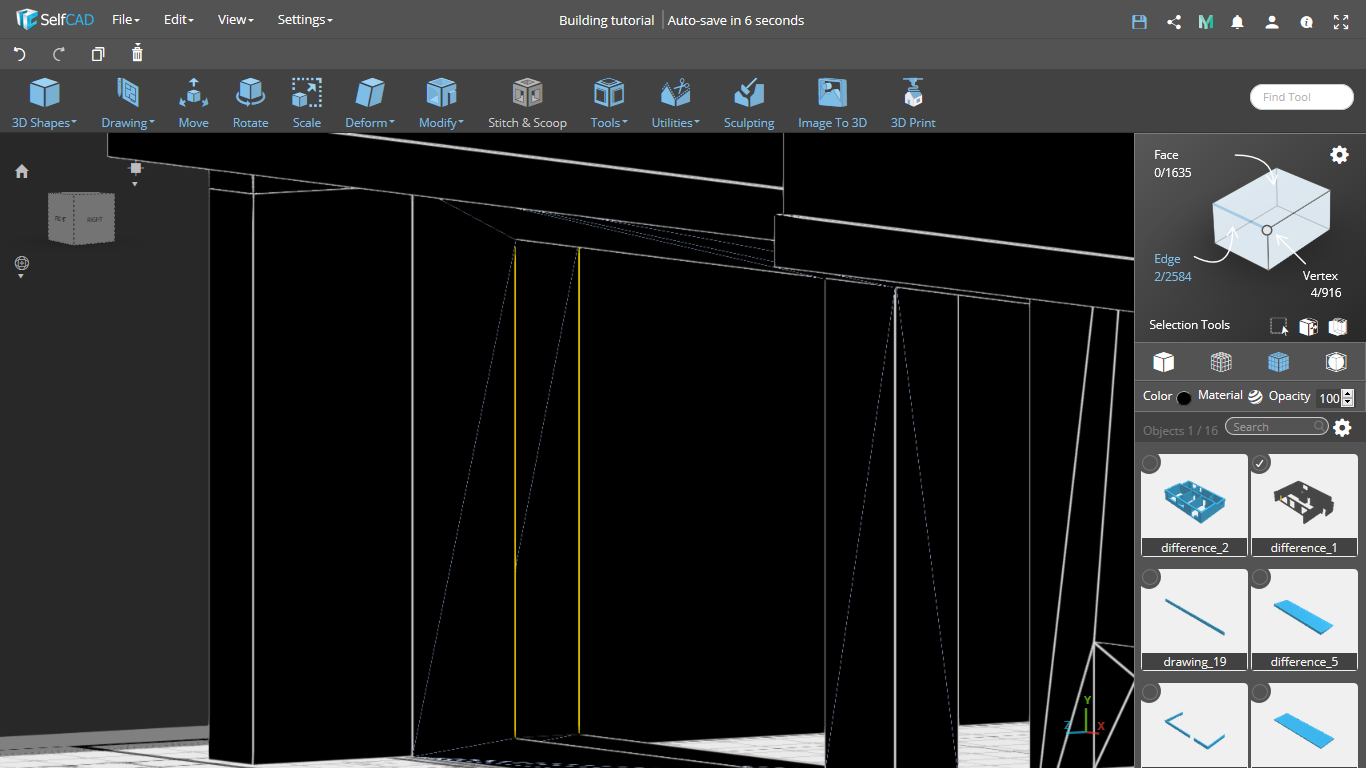Screen dimensions: 1366x768
Task: Click the view cube orientation widget
Action: (81, 217)
